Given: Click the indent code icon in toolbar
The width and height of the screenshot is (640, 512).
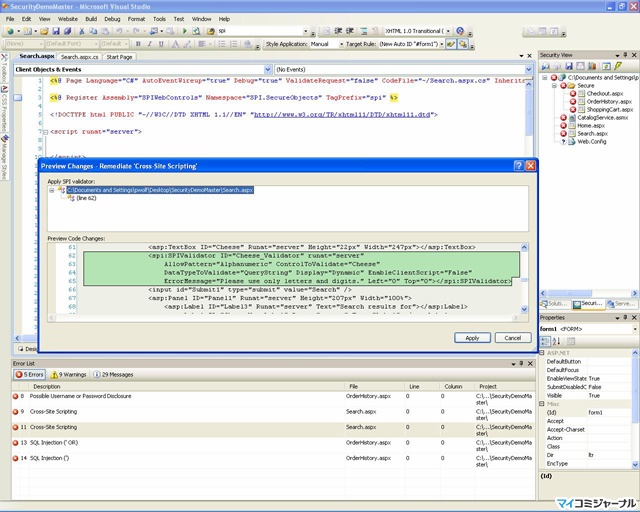Looking at the screenshot, I should [350, 31].
